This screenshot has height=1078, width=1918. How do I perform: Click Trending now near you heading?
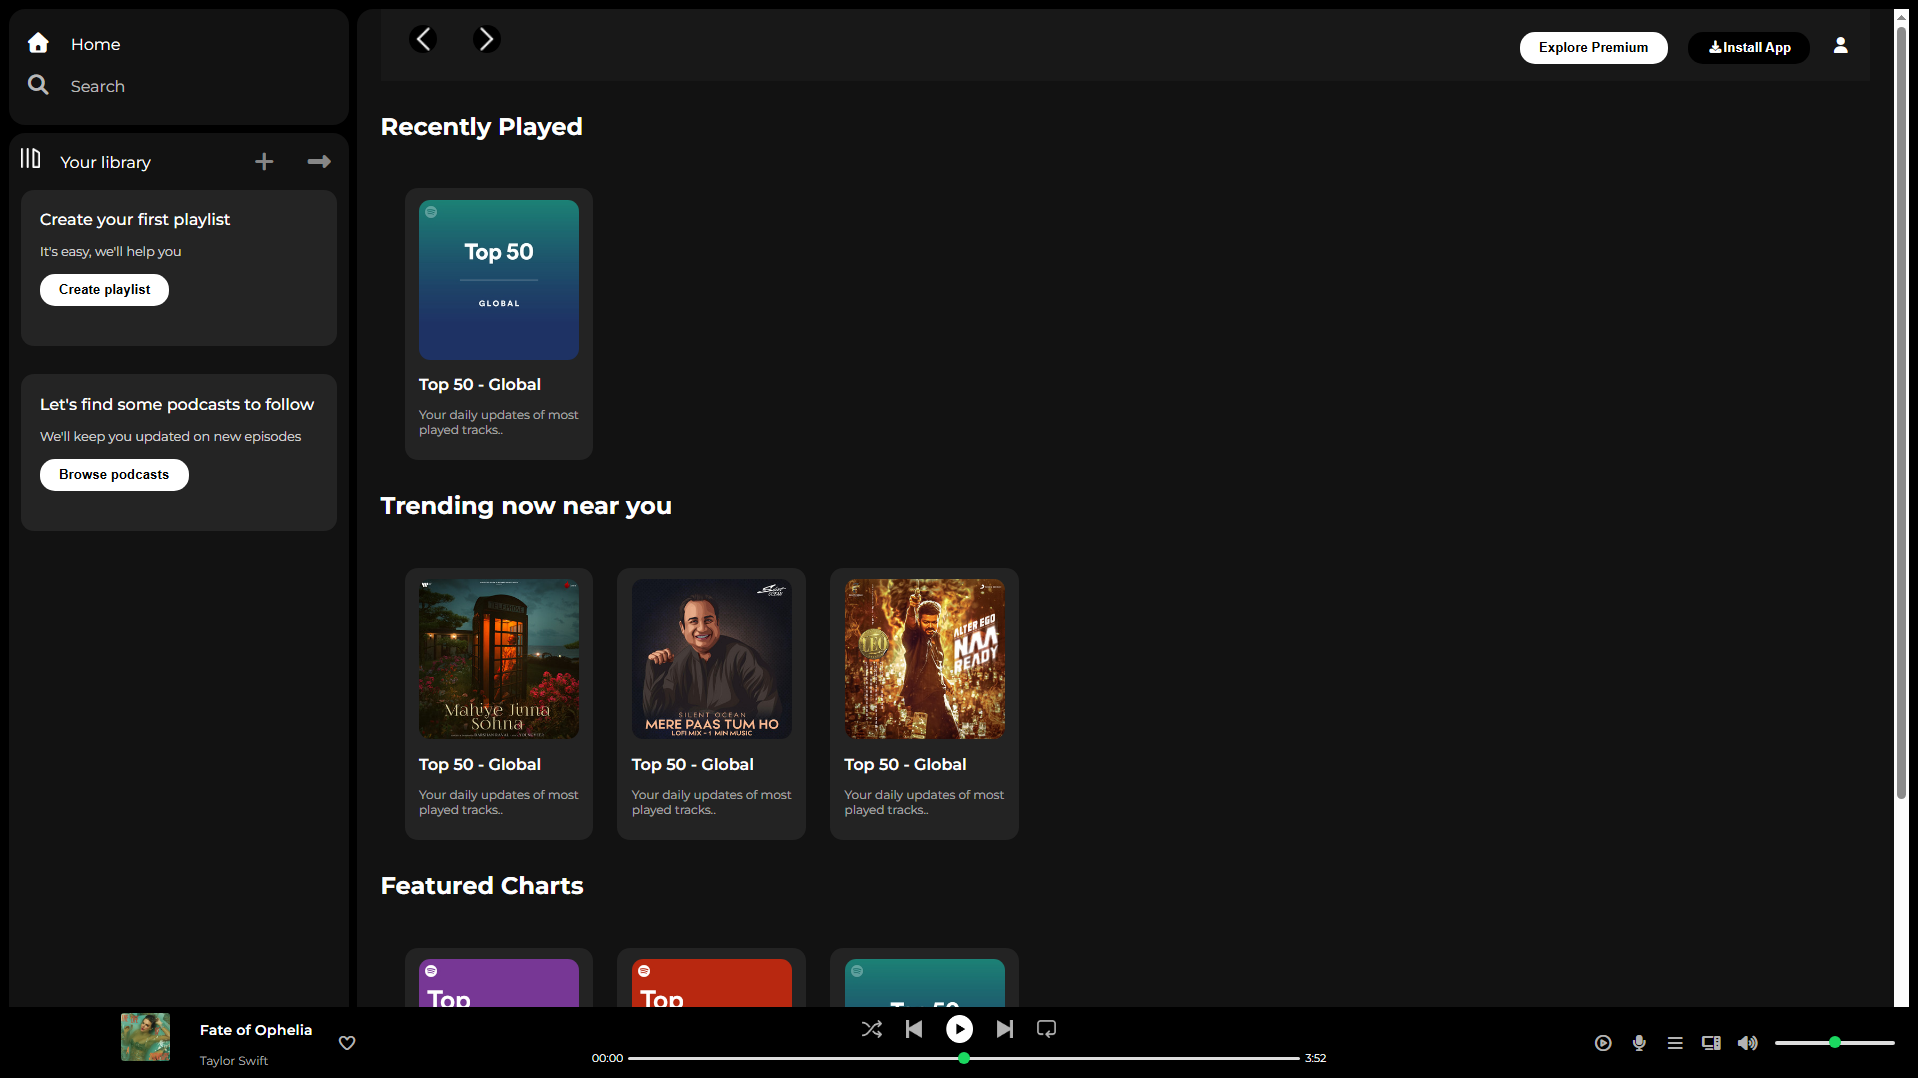(526, 506)
